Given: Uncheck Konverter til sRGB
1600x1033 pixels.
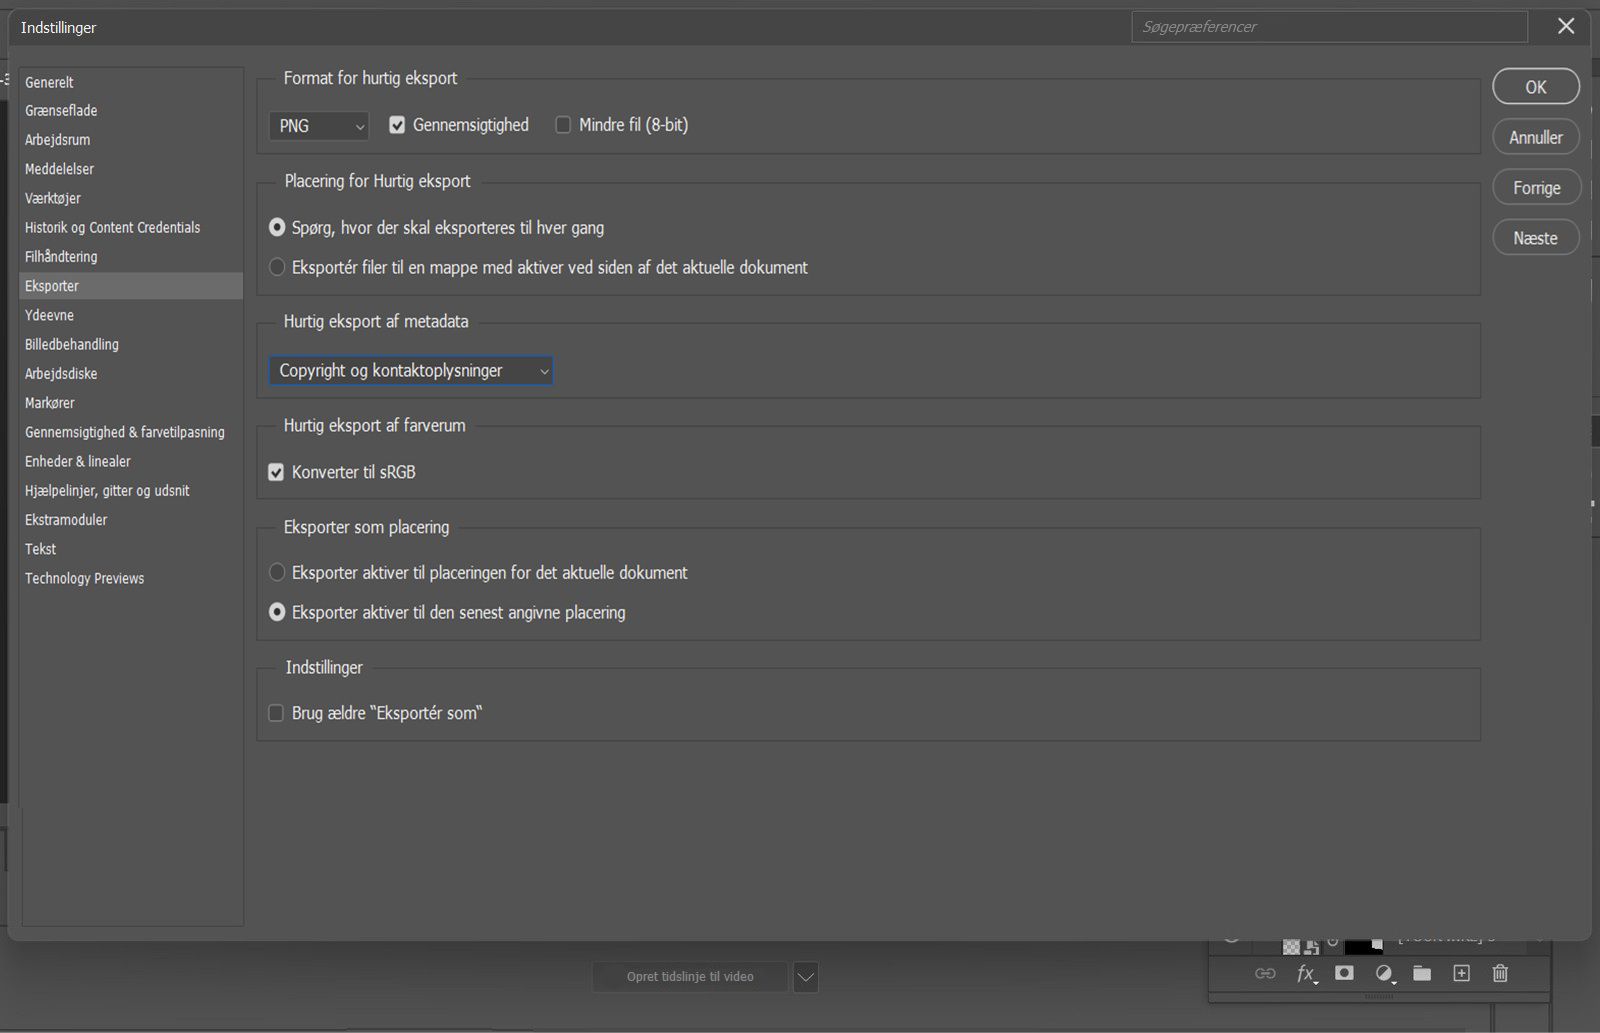Looking at the screenshot, I should 276,472.
